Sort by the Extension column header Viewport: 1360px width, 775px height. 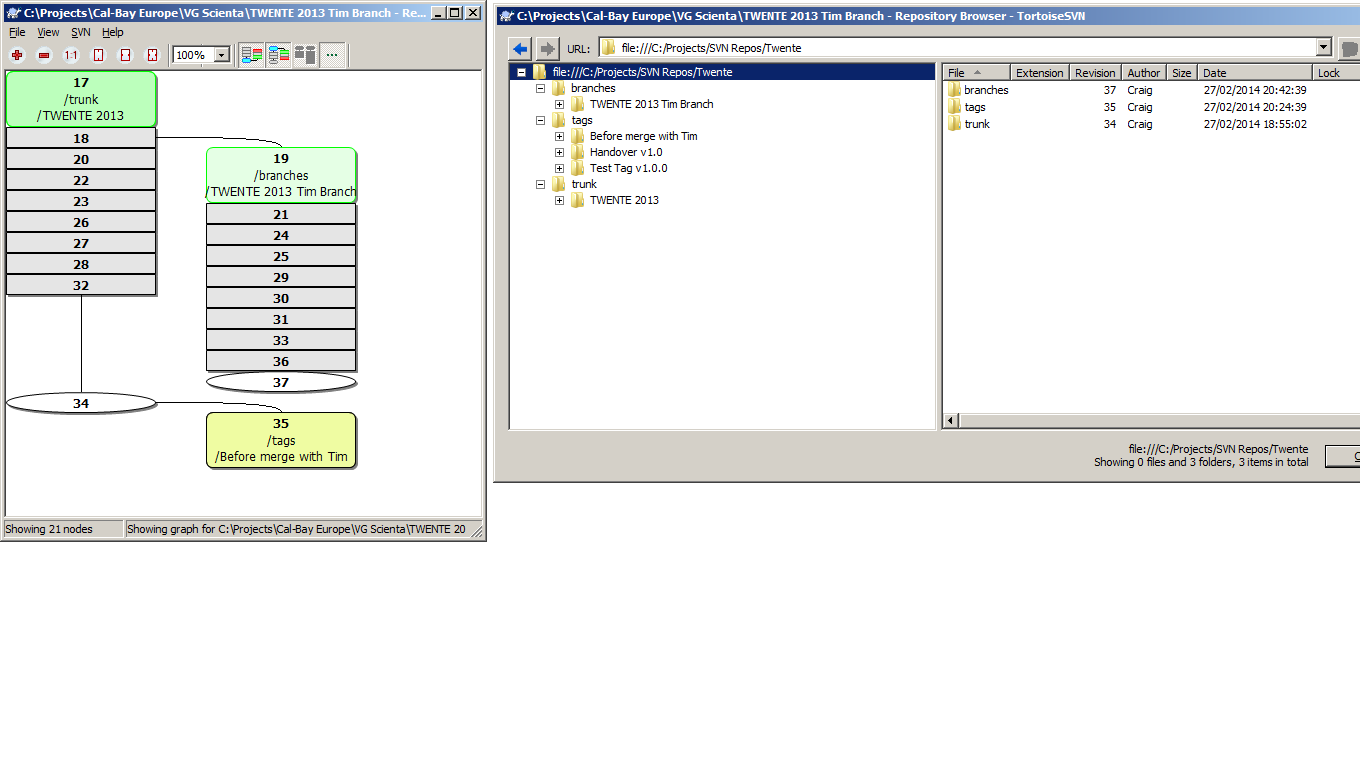(1039, 73)
